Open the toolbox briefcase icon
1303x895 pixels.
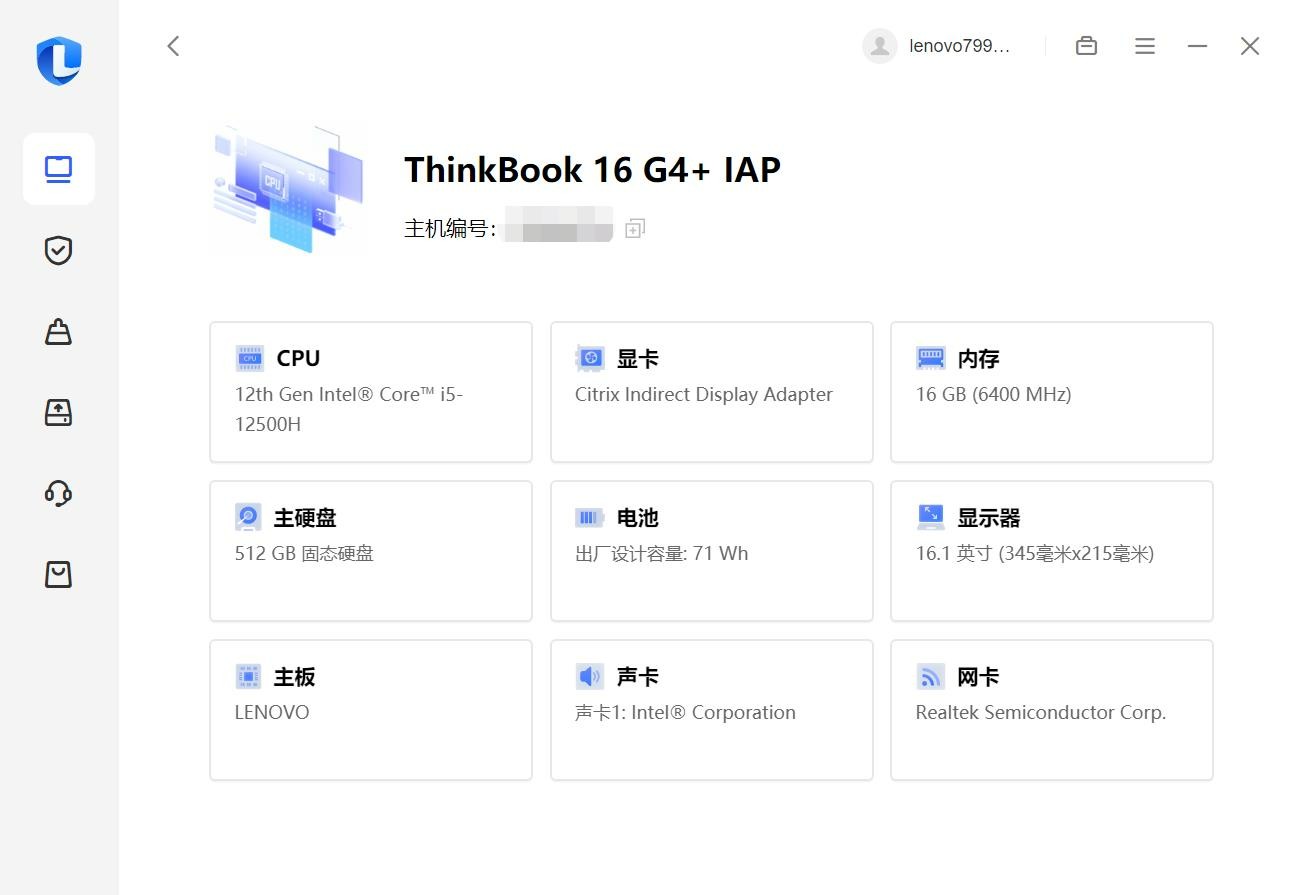1086,46
